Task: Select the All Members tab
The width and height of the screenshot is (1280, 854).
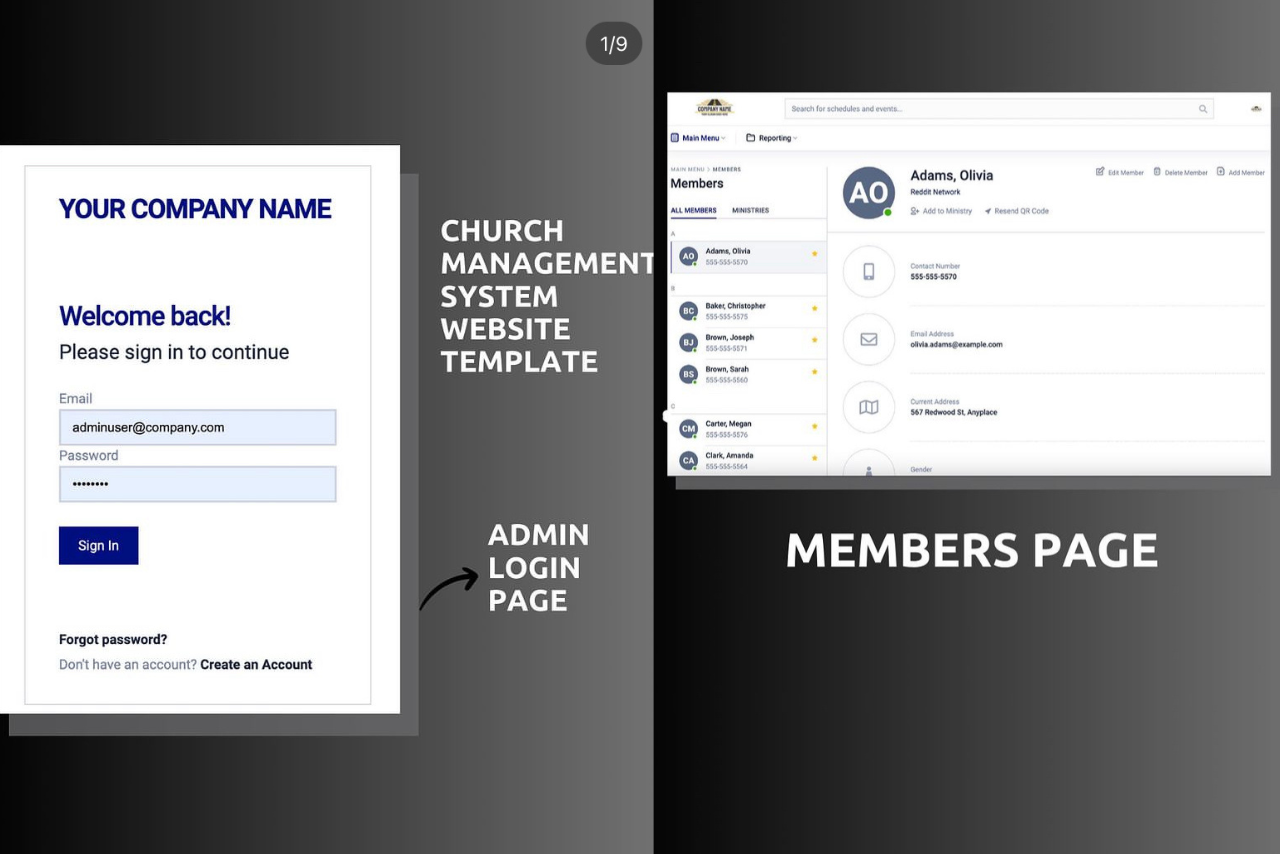Action: click(693, 210)
